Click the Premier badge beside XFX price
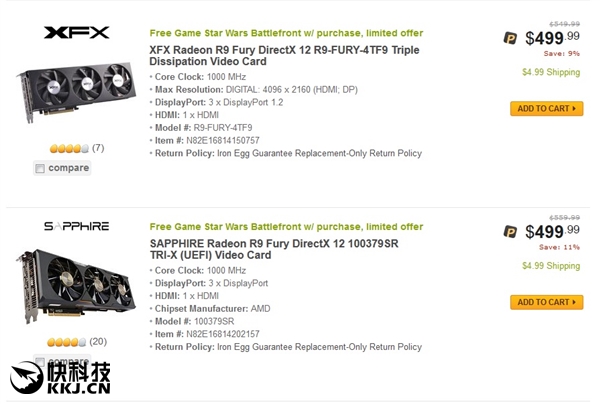The image size is (600, 404). [510, 38]
